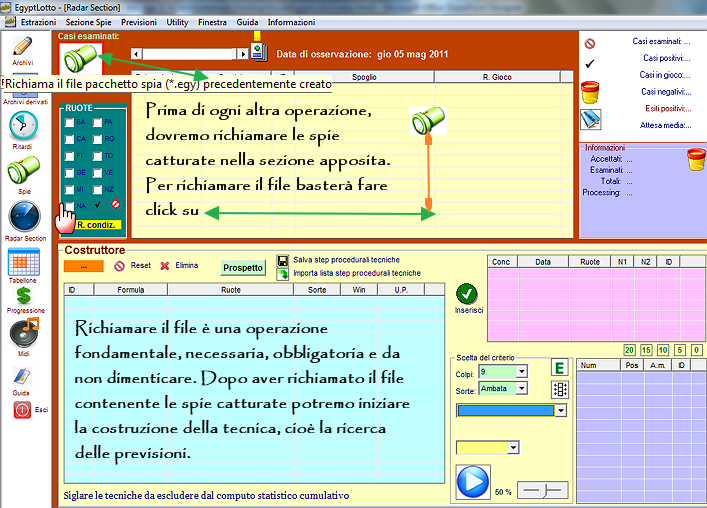Click the blue notebook icon beside Attesa media

coord(590,119)
